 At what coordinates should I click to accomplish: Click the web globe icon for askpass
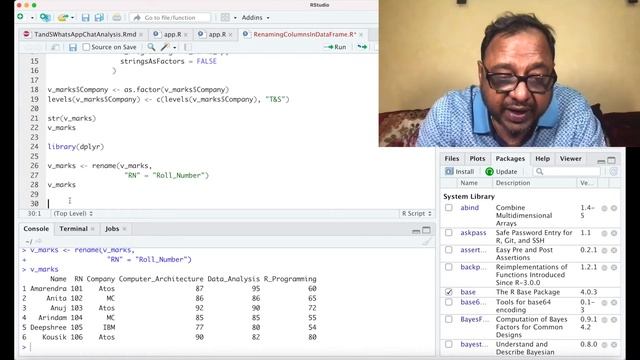tap(604, 233)
